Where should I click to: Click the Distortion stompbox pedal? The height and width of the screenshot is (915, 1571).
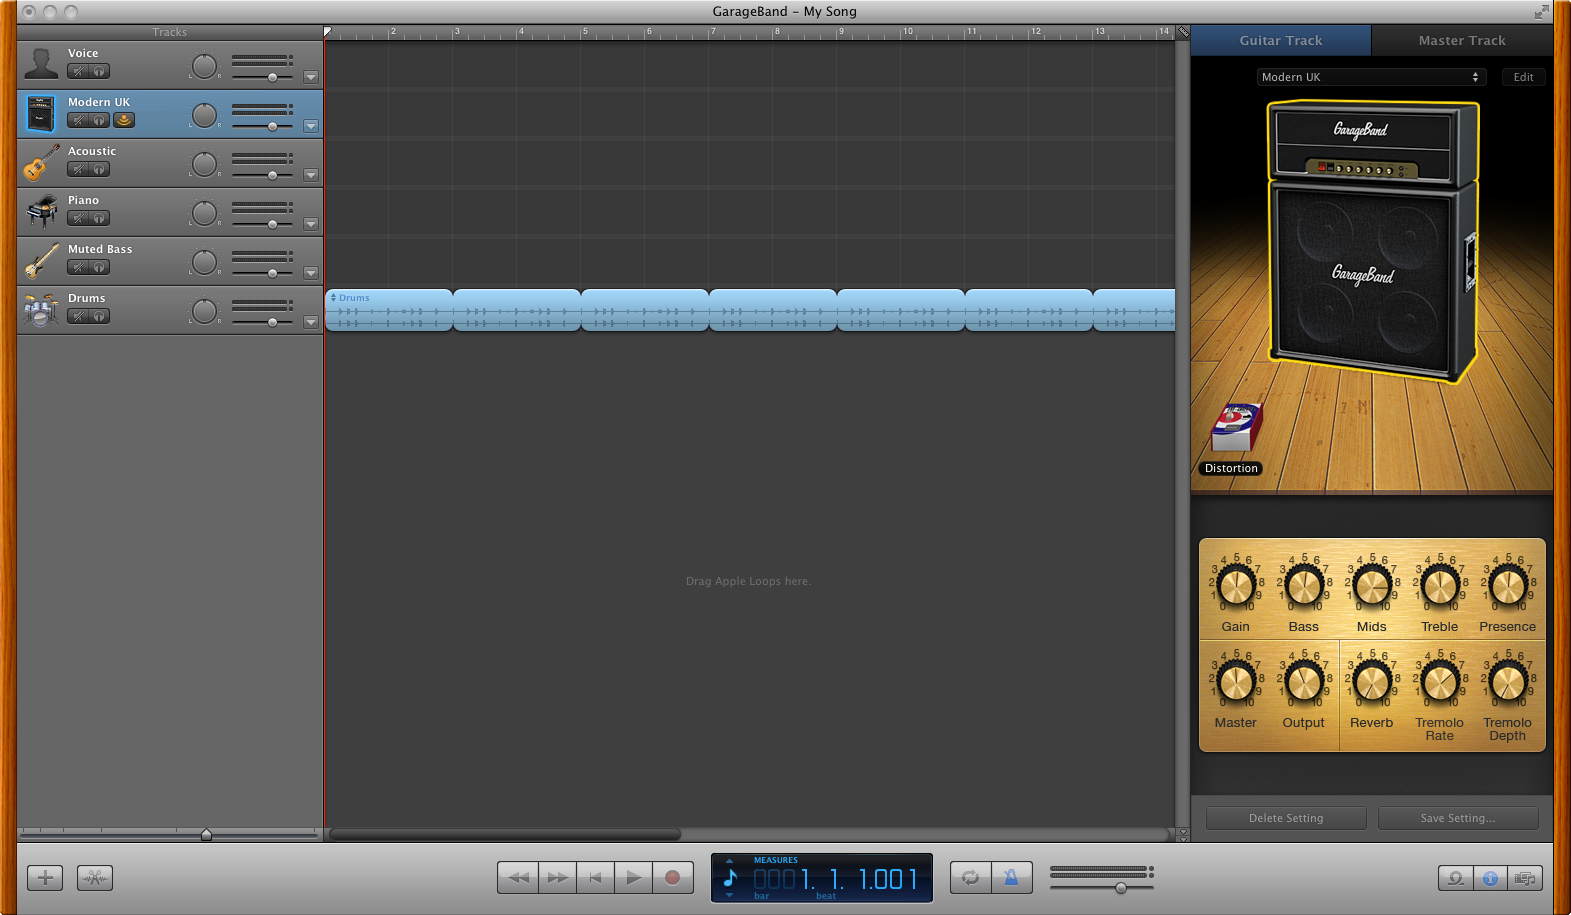click(x=1236, y=427)
